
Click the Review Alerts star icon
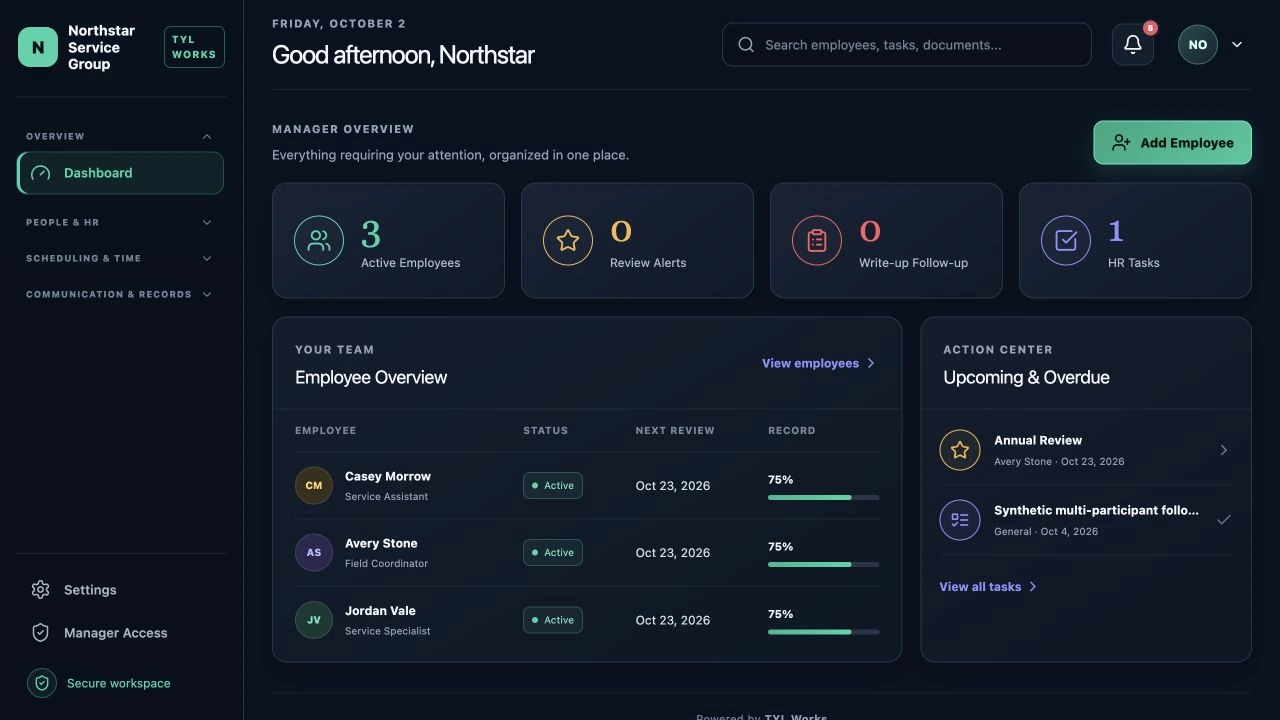coord(568,241)
